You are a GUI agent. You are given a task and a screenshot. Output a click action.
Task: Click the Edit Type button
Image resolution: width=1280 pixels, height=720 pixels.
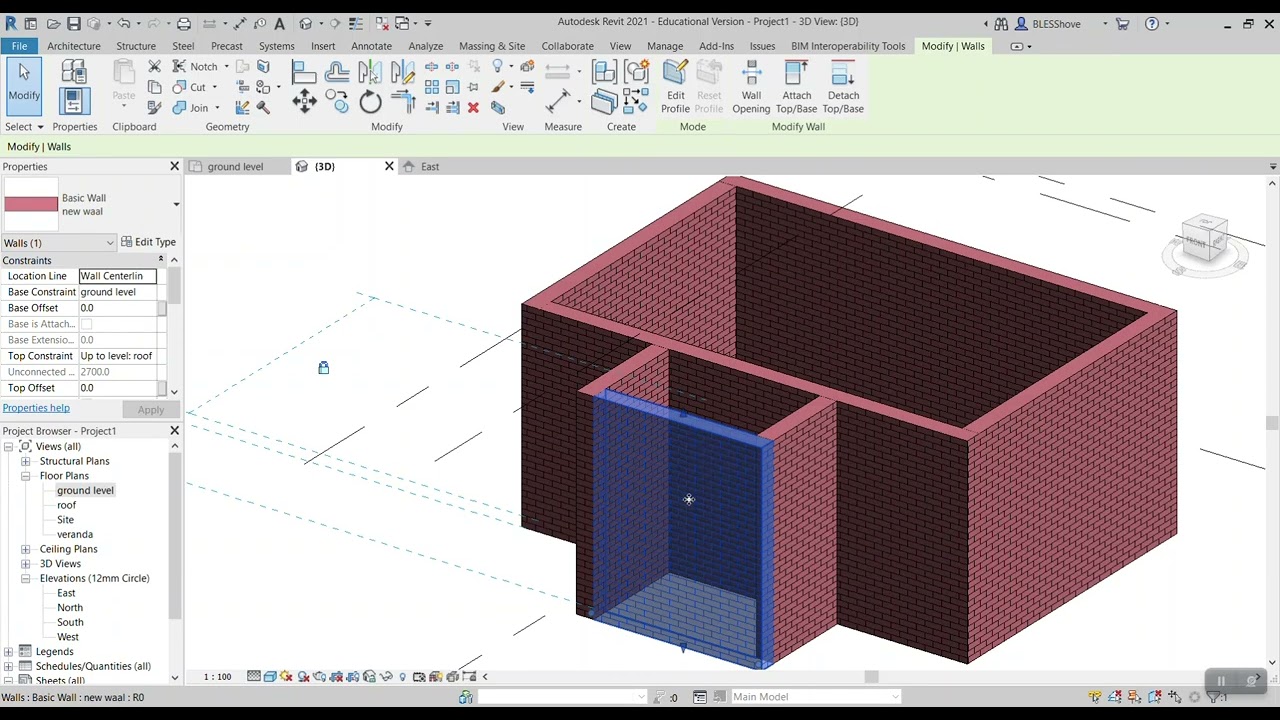click(148, 242)
